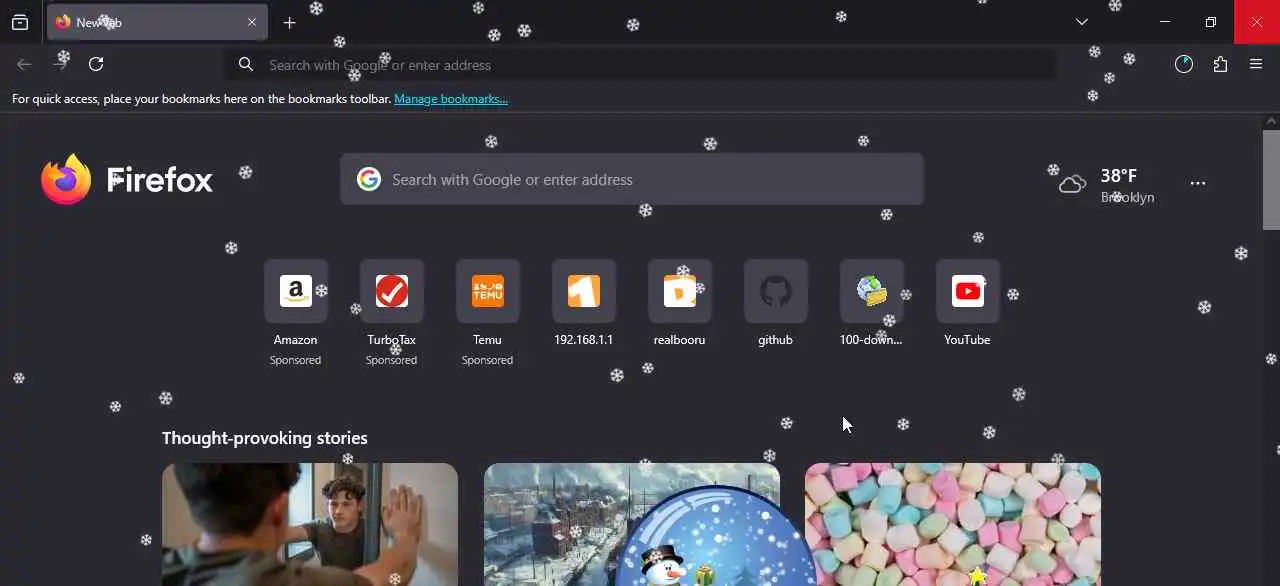The height and width of the screenshot is (586, 1280).
Task: Click the Google G icon in the search box
Action: (x=369, y=179)
